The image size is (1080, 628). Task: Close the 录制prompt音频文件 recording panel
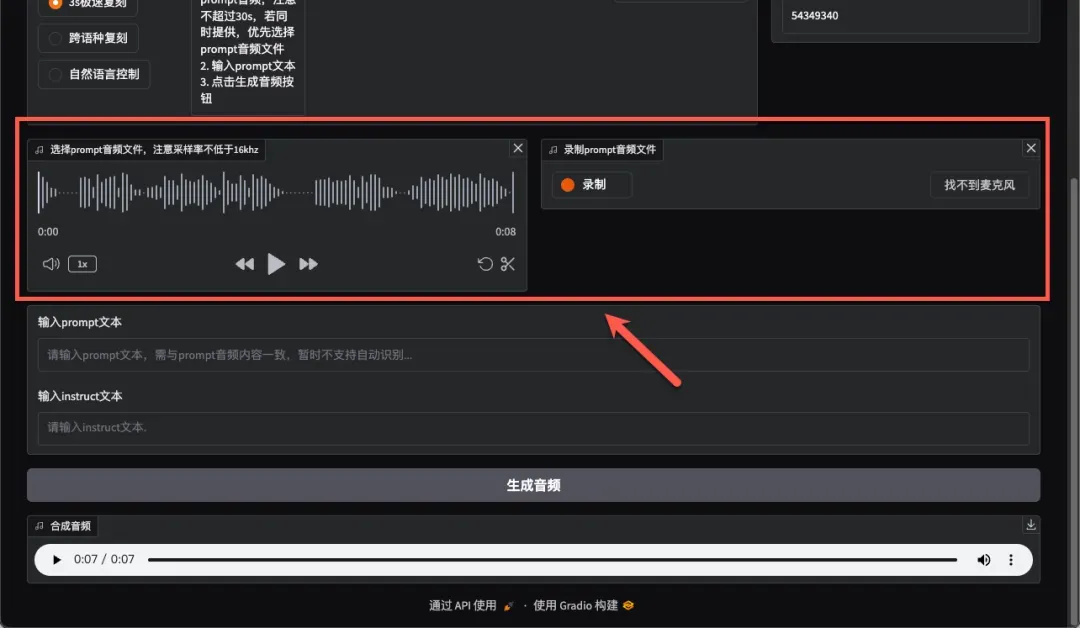pos(1031,148)
